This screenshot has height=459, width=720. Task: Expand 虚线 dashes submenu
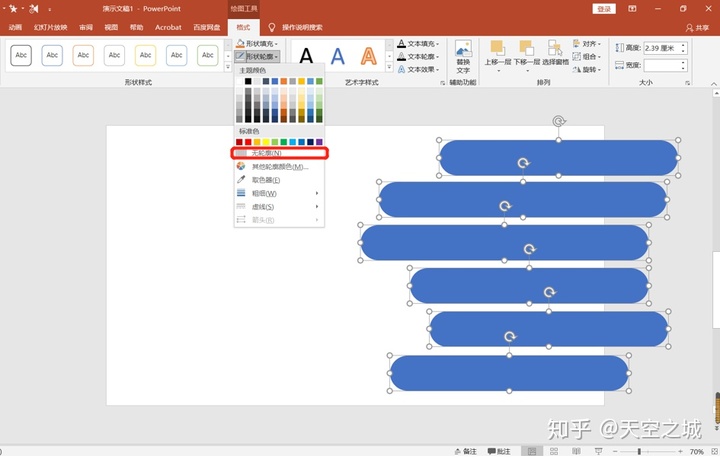[279, 207]
